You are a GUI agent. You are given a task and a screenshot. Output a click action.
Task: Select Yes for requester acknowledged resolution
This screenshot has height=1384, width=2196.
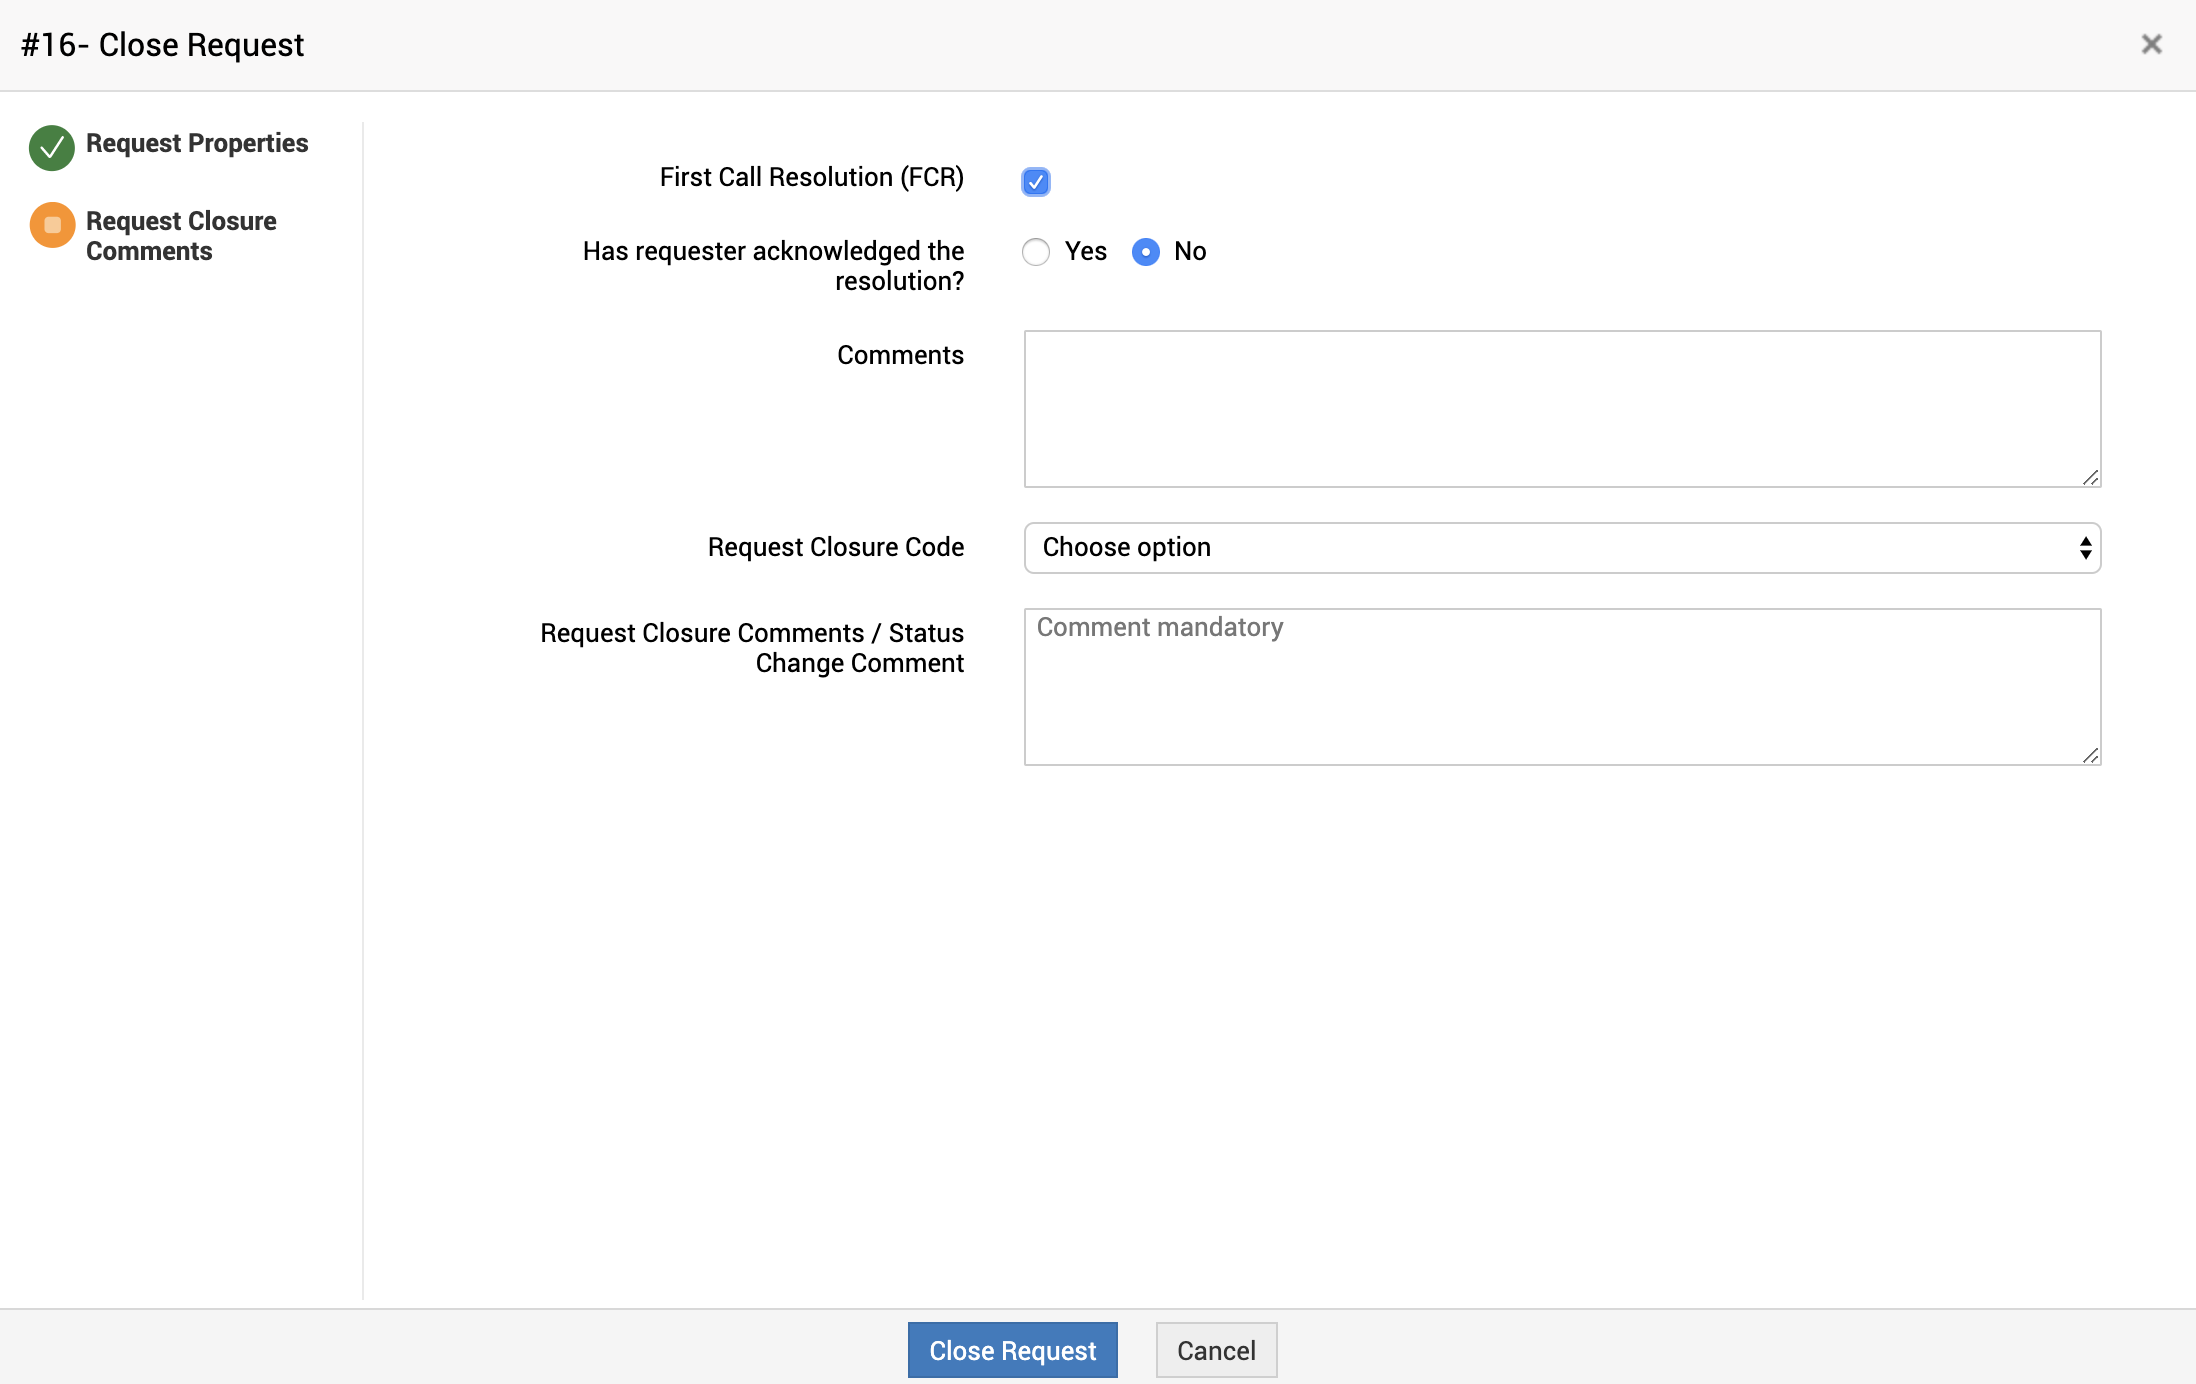(1036, 252)
